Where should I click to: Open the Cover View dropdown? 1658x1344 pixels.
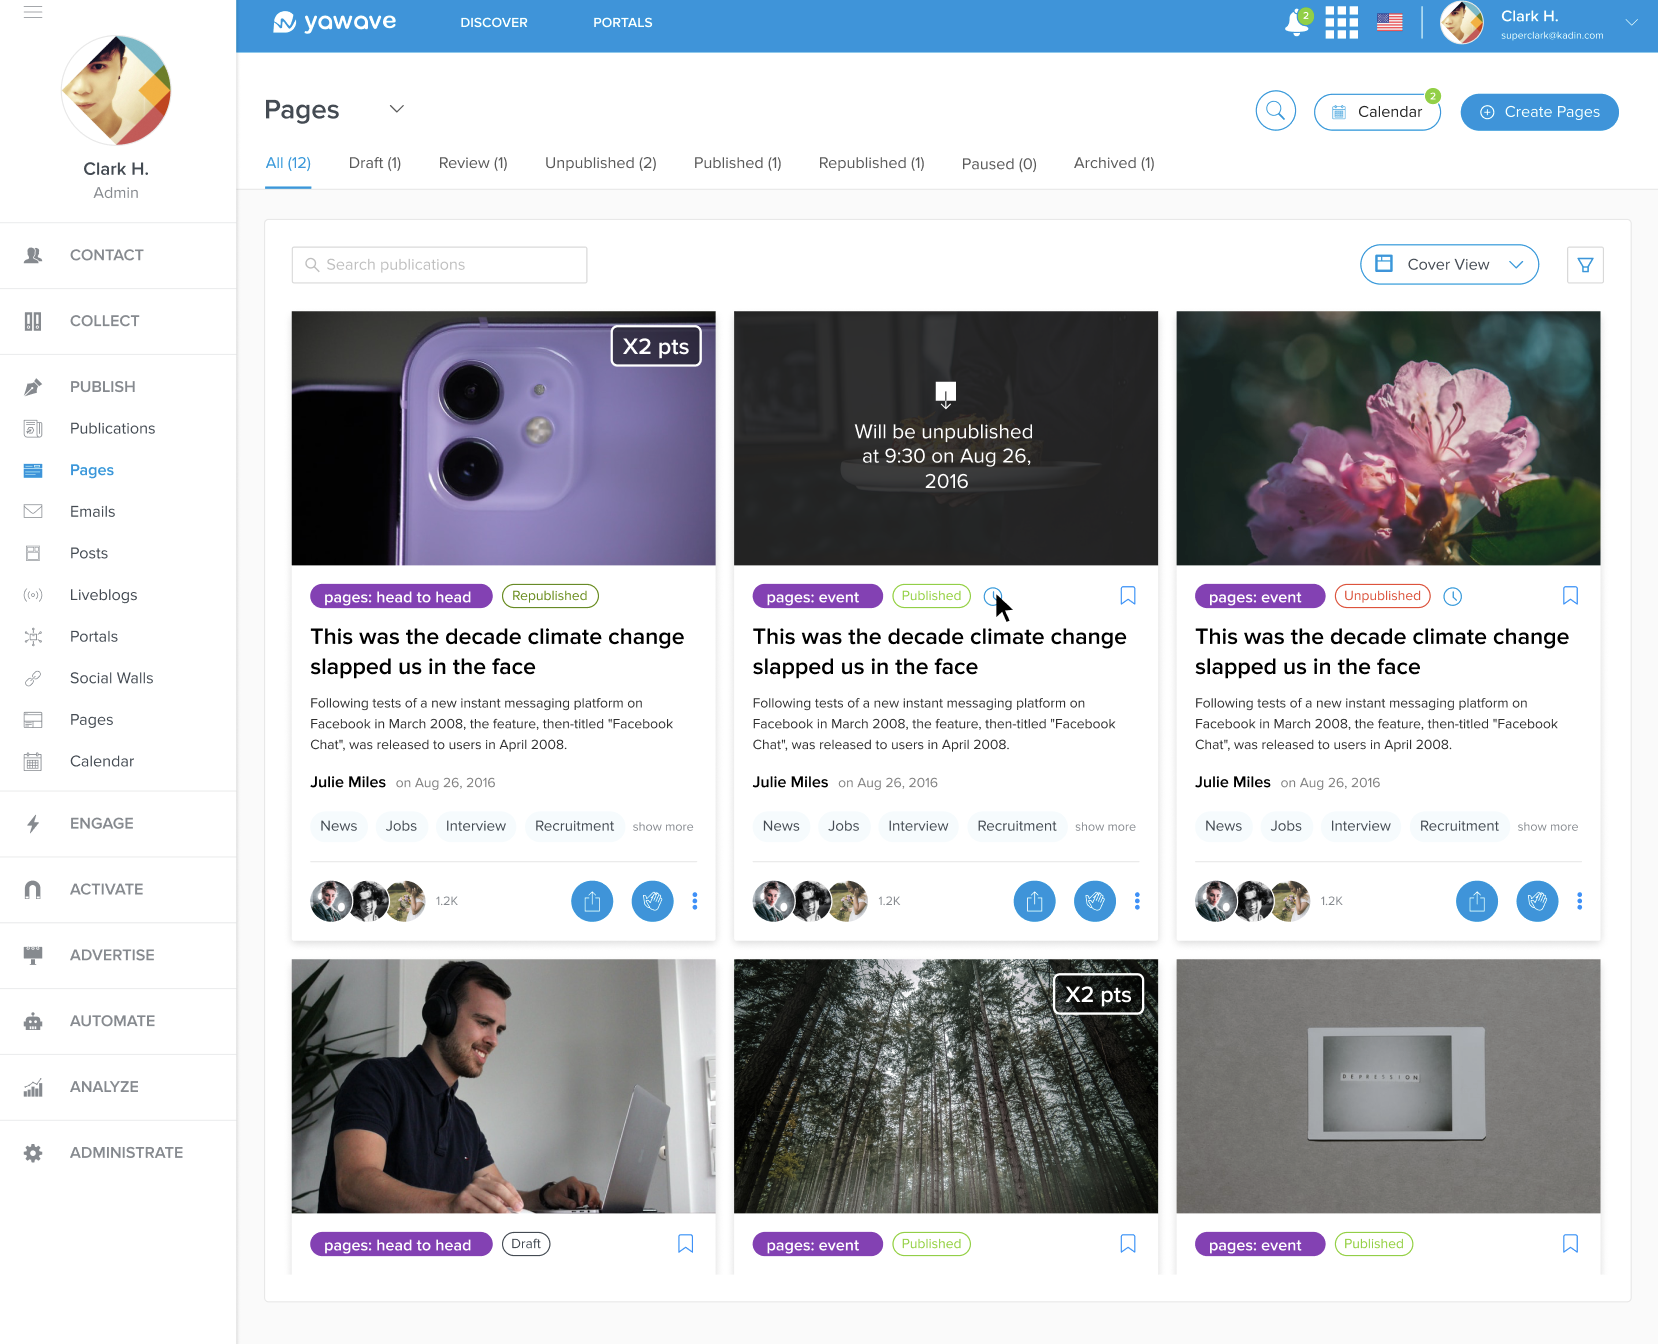pos(1449,264)
